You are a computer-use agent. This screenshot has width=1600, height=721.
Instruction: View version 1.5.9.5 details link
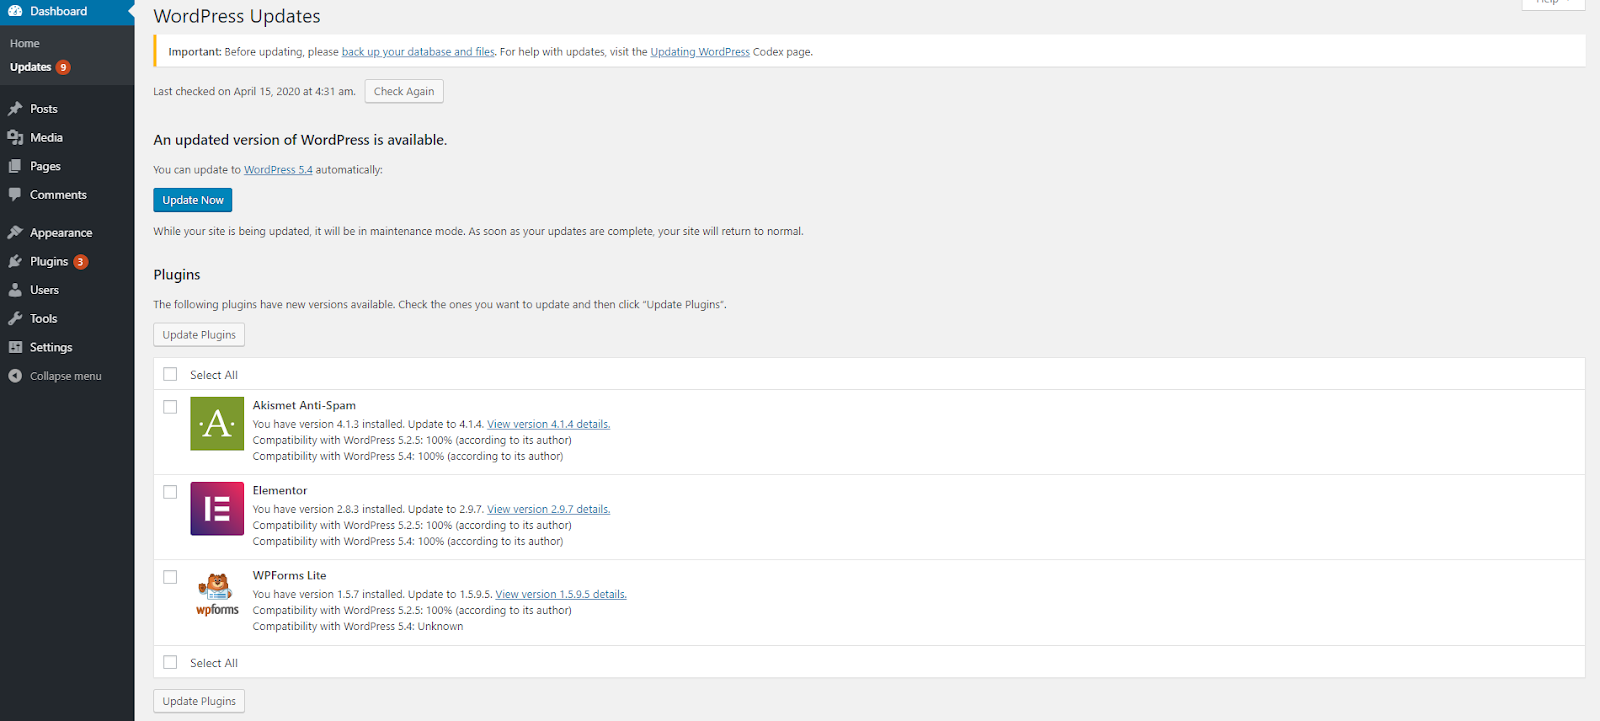coord(561,594)
